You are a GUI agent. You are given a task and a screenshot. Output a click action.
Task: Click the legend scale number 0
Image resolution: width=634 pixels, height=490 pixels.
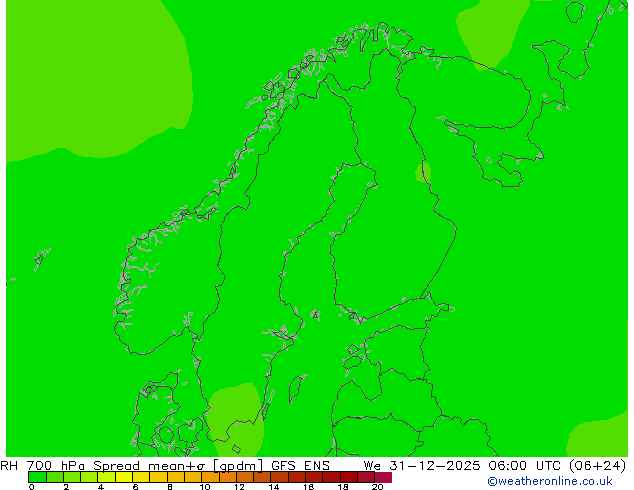point(32,487)
